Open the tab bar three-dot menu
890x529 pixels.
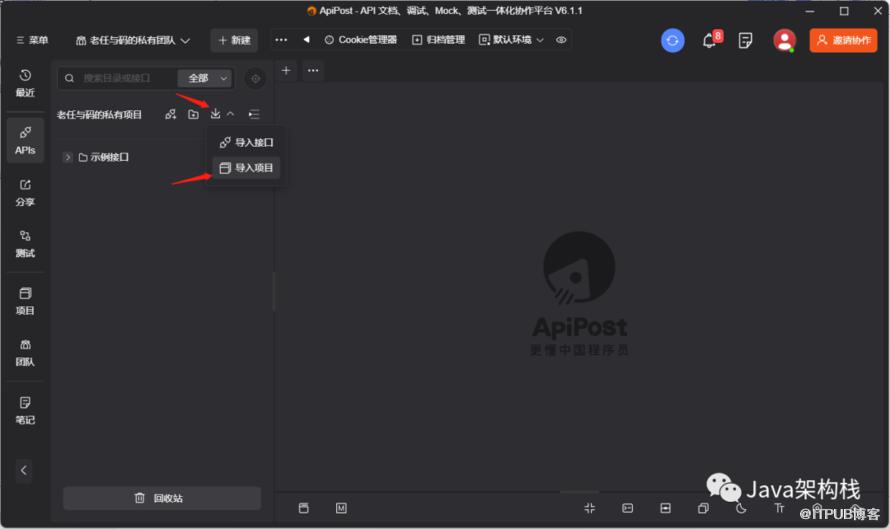[313, 70]
